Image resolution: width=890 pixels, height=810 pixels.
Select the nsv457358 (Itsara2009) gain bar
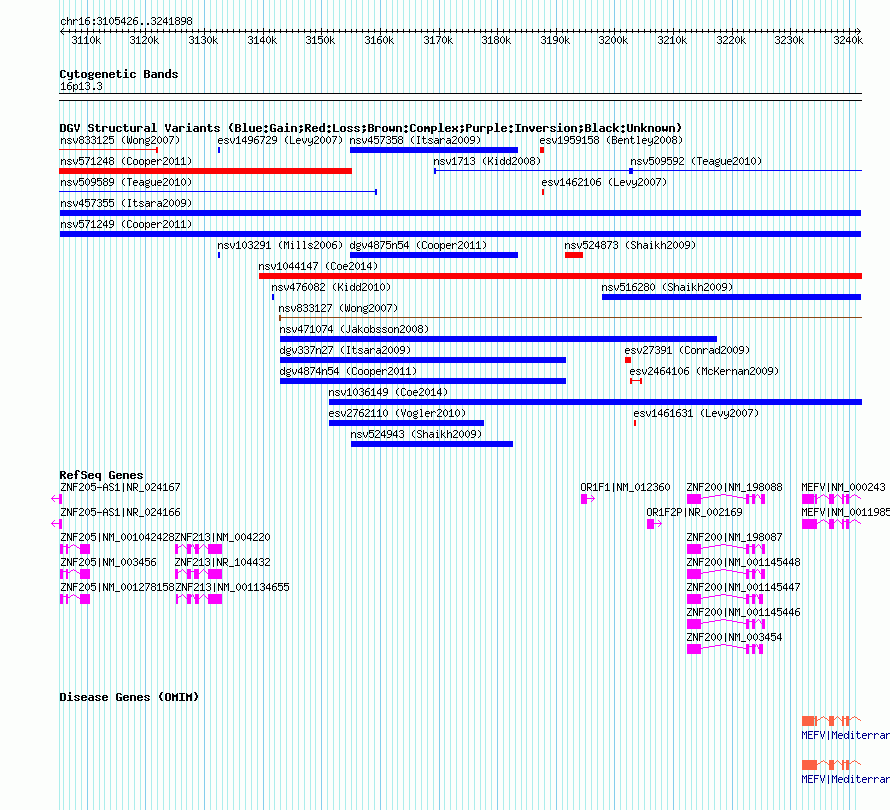click(434, 150)
